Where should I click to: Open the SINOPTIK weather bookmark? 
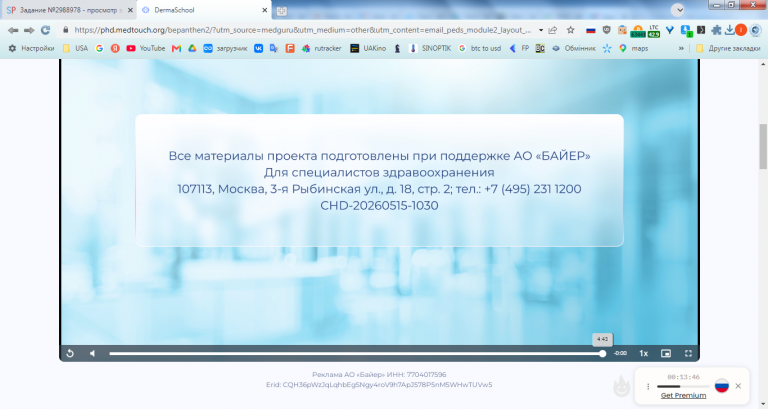click(x=429, y=48)
